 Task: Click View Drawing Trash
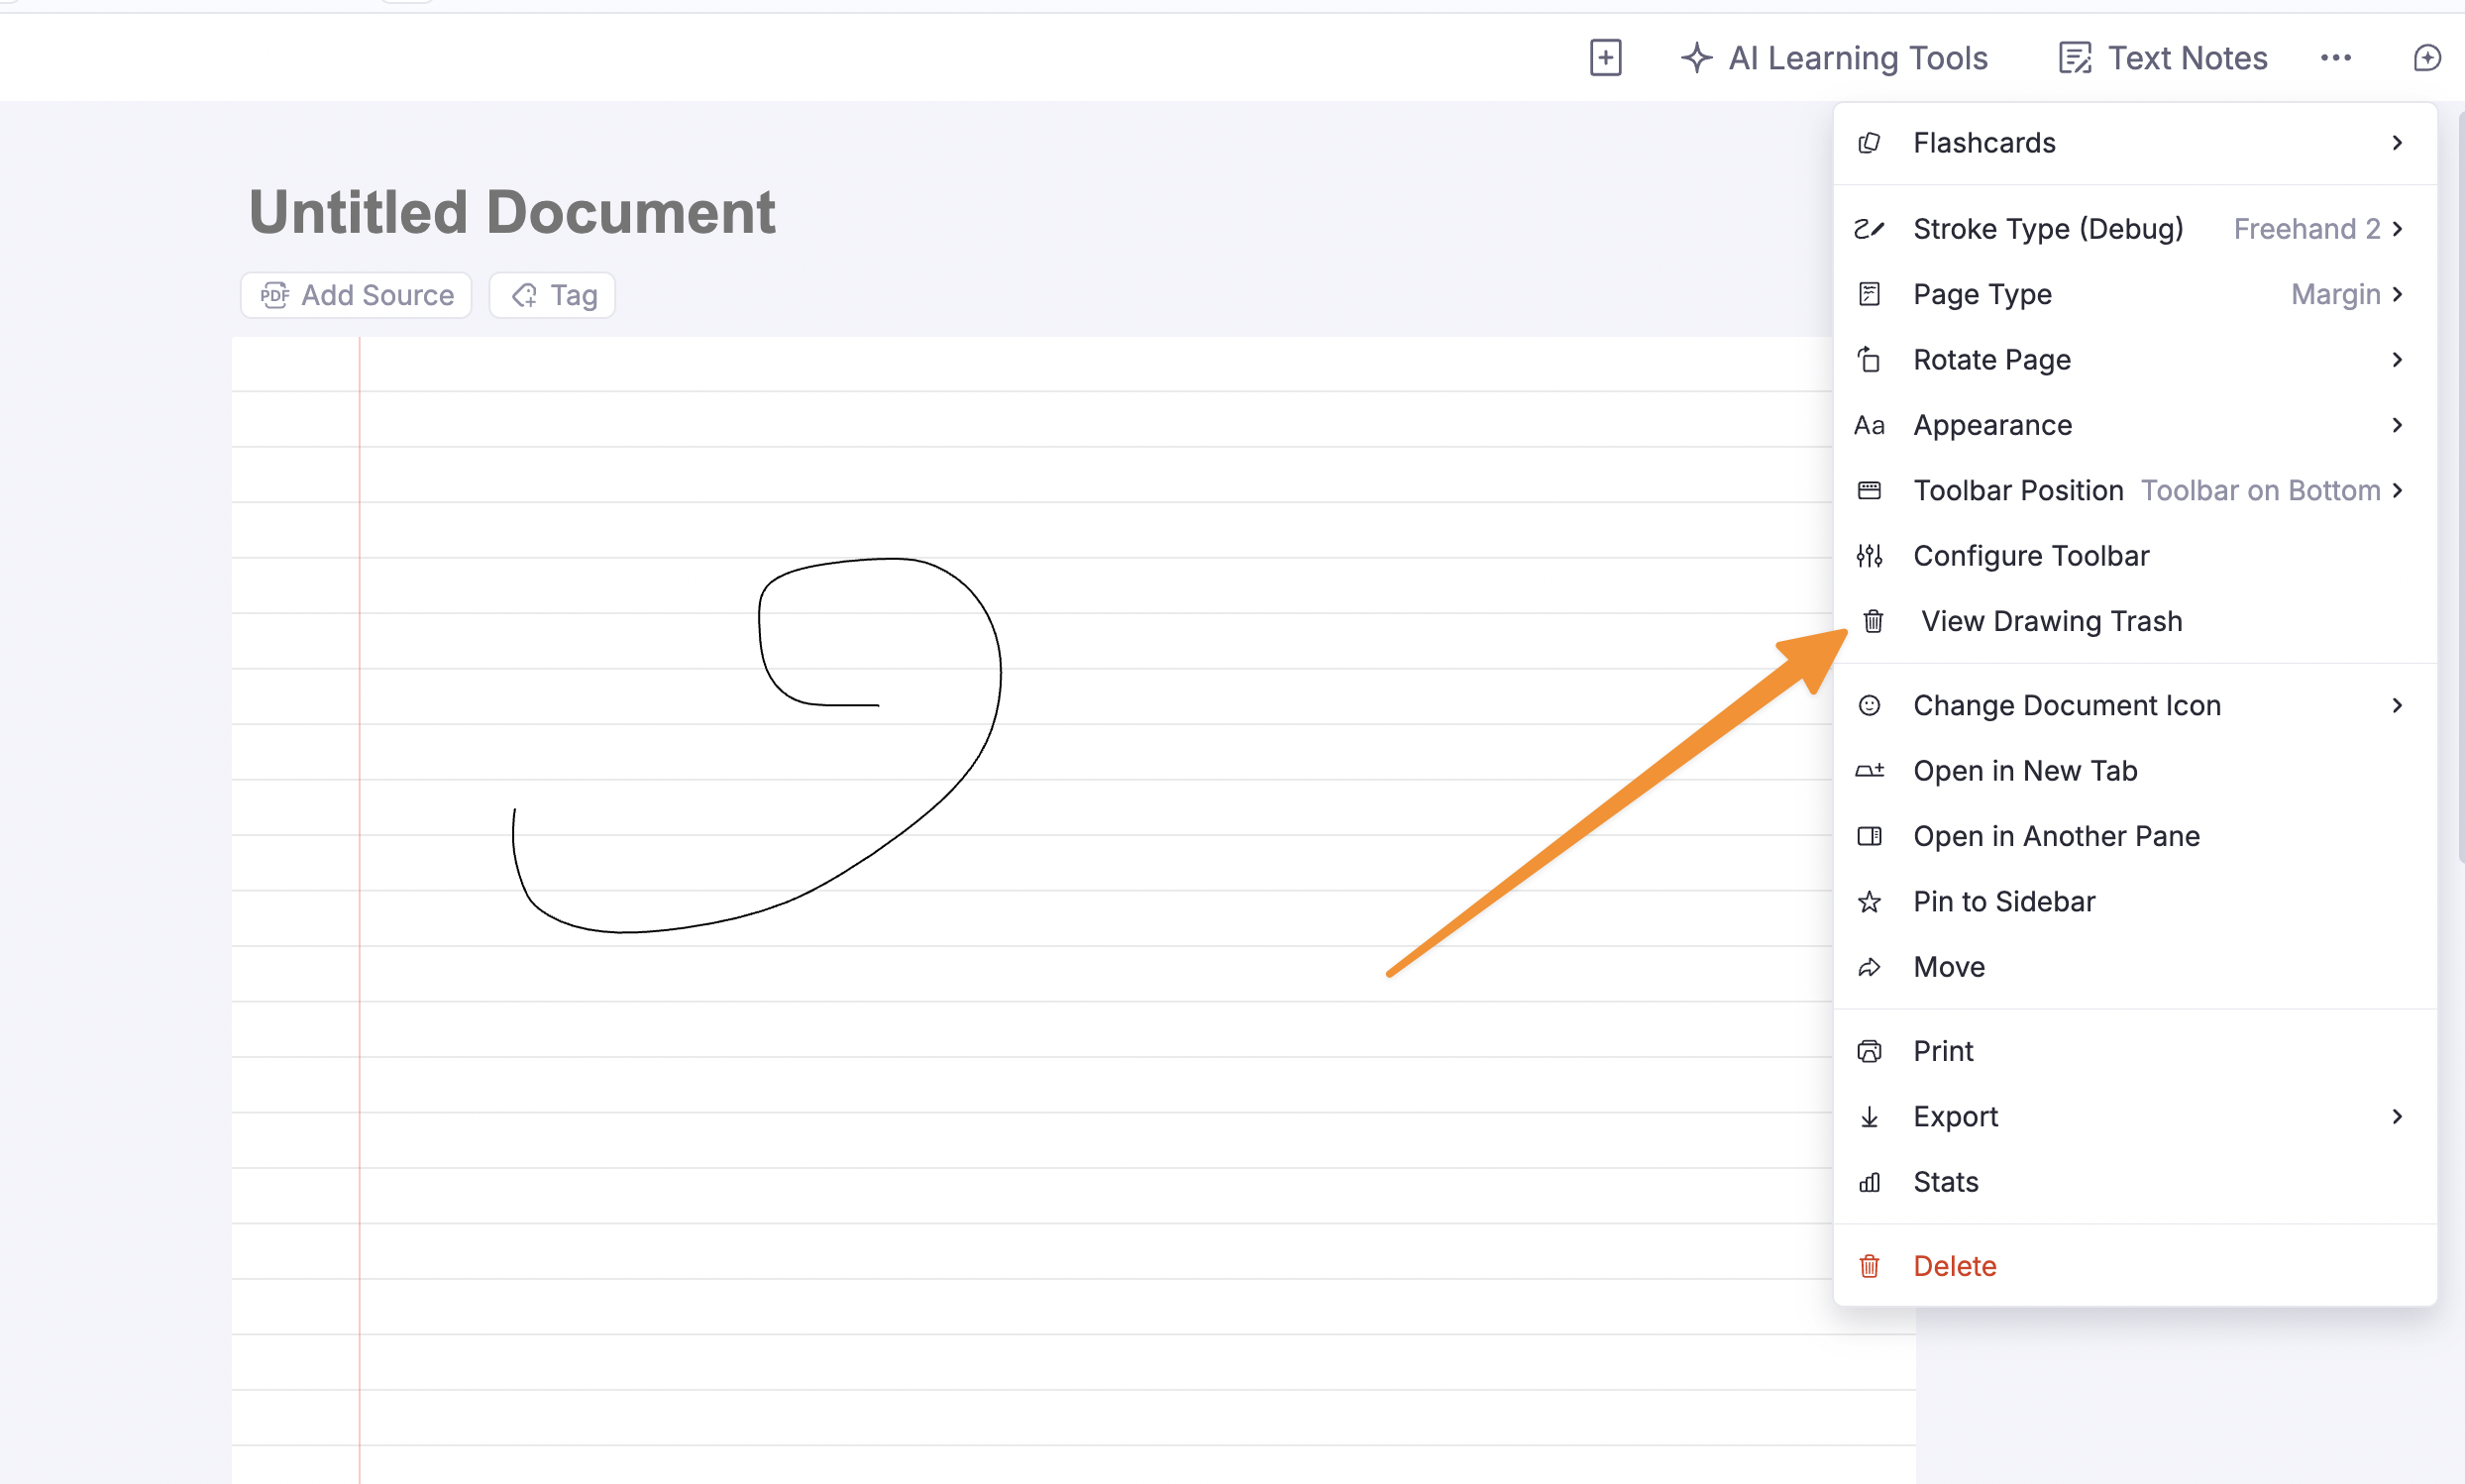pos(2050,621)
